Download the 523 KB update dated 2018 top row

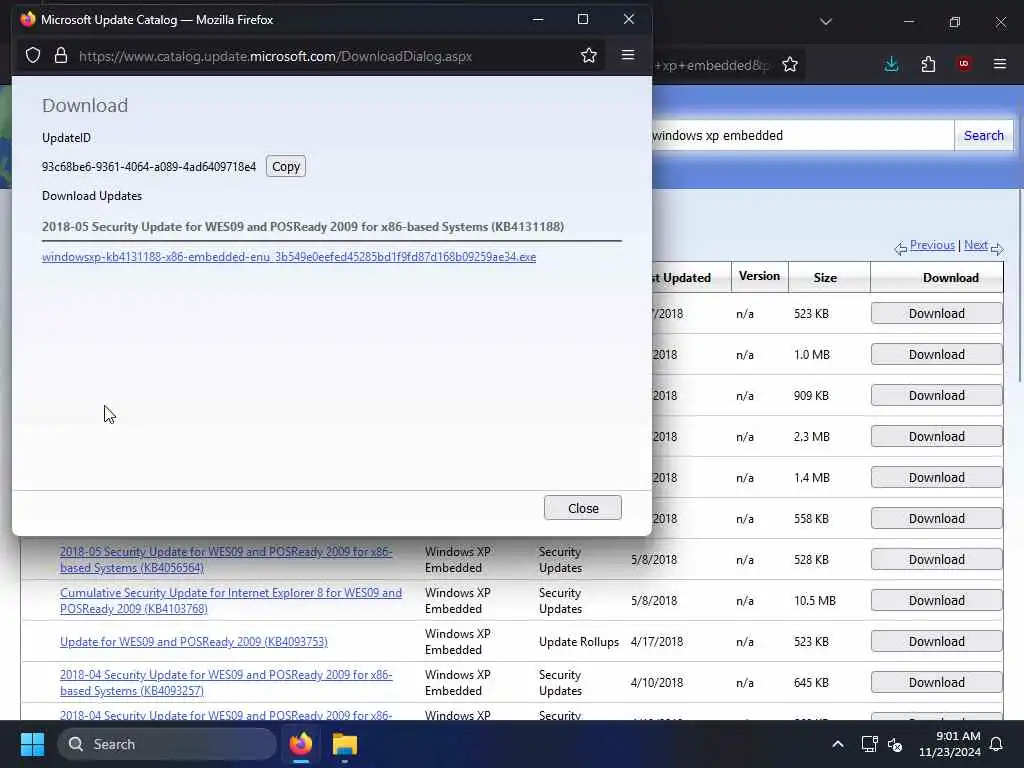point(936,313)
